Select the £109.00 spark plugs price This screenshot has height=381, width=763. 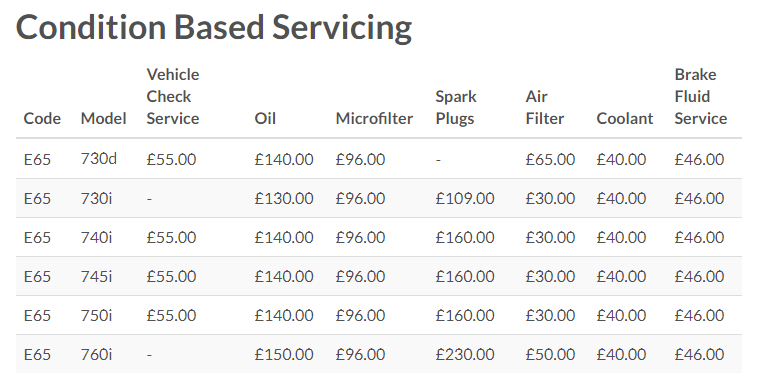tap(465, 198)
